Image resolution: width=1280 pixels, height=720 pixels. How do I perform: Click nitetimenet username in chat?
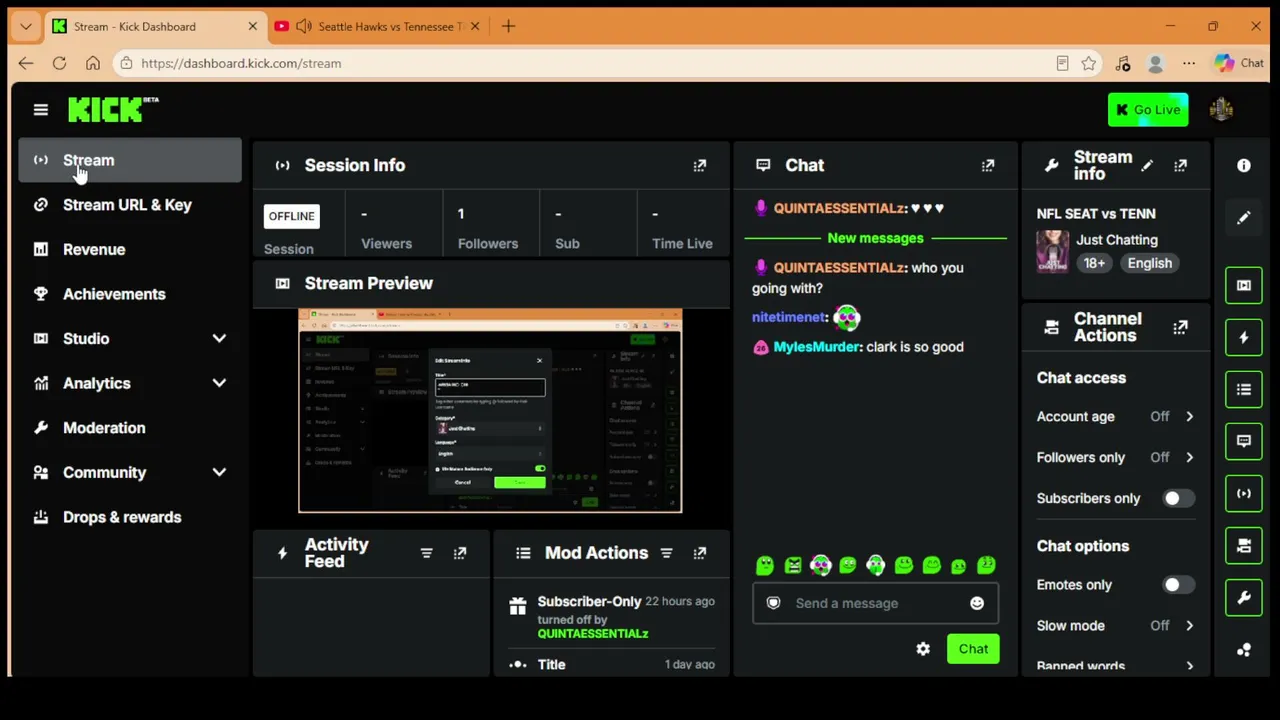pos(789,317)
